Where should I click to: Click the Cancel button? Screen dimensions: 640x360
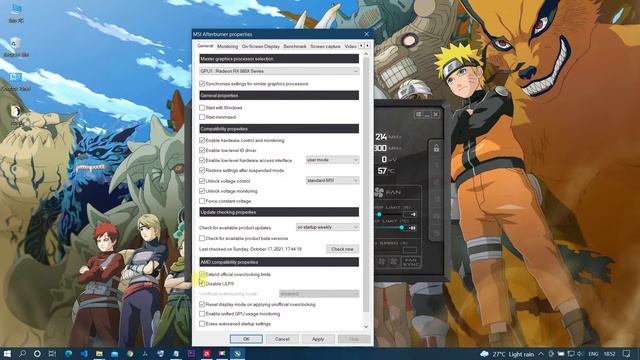pyautogui.click(x=282, y=339)
